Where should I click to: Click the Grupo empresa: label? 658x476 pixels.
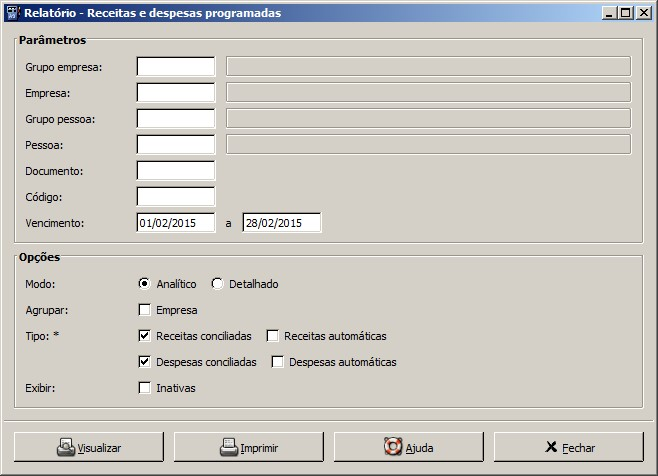click(63, 67)
